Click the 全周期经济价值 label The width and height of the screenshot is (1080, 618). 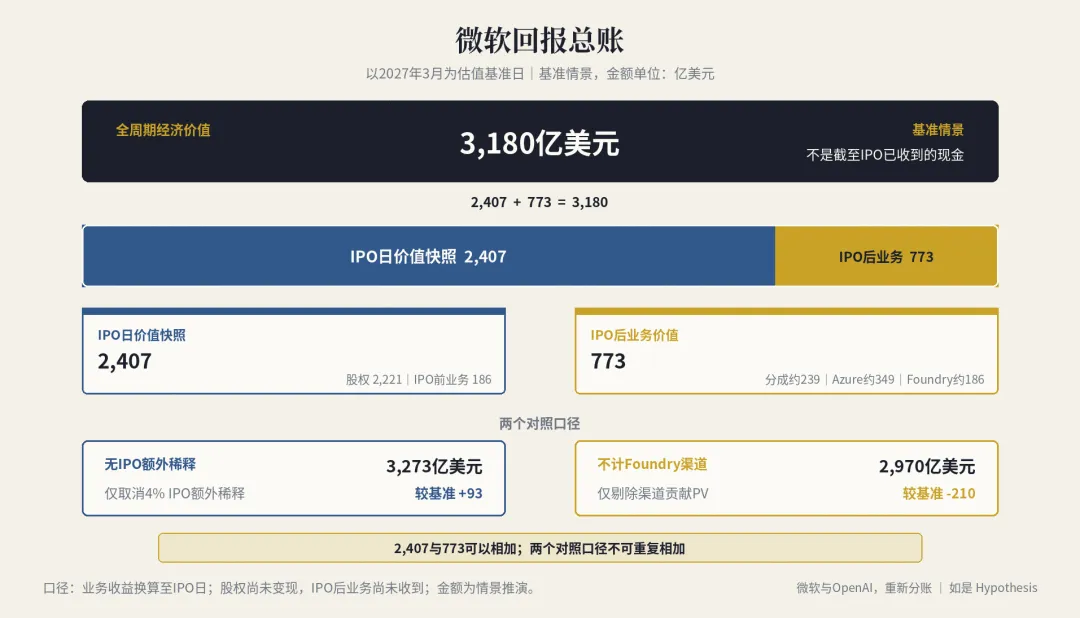[163, 130]
